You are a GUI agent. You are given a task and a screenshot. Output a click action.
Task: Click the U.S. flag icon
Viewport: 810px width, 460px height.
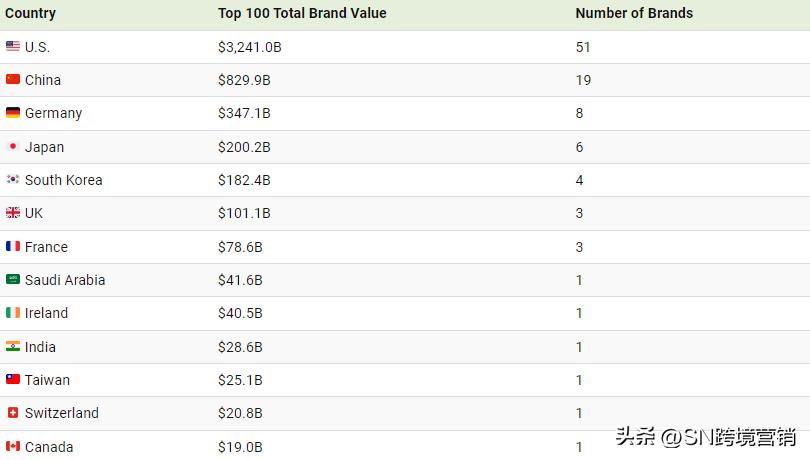(x=13, y=46)
